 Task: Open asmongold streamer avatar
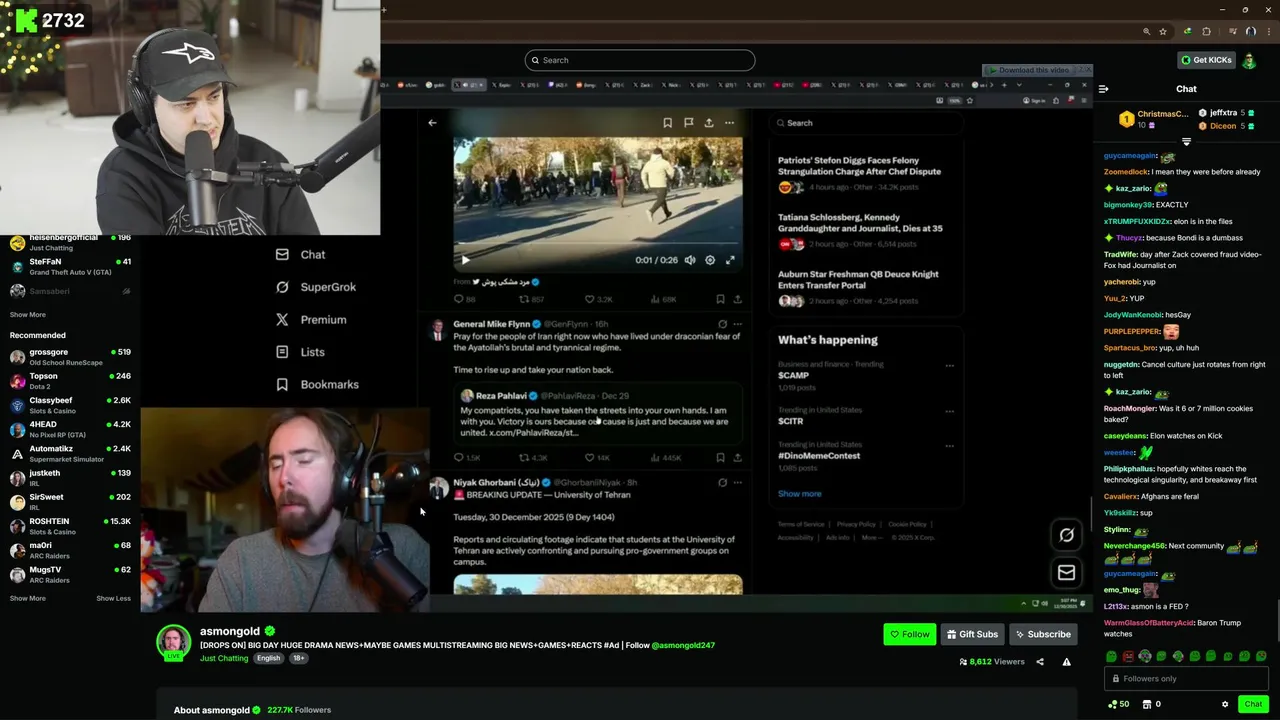coord(174,641)
